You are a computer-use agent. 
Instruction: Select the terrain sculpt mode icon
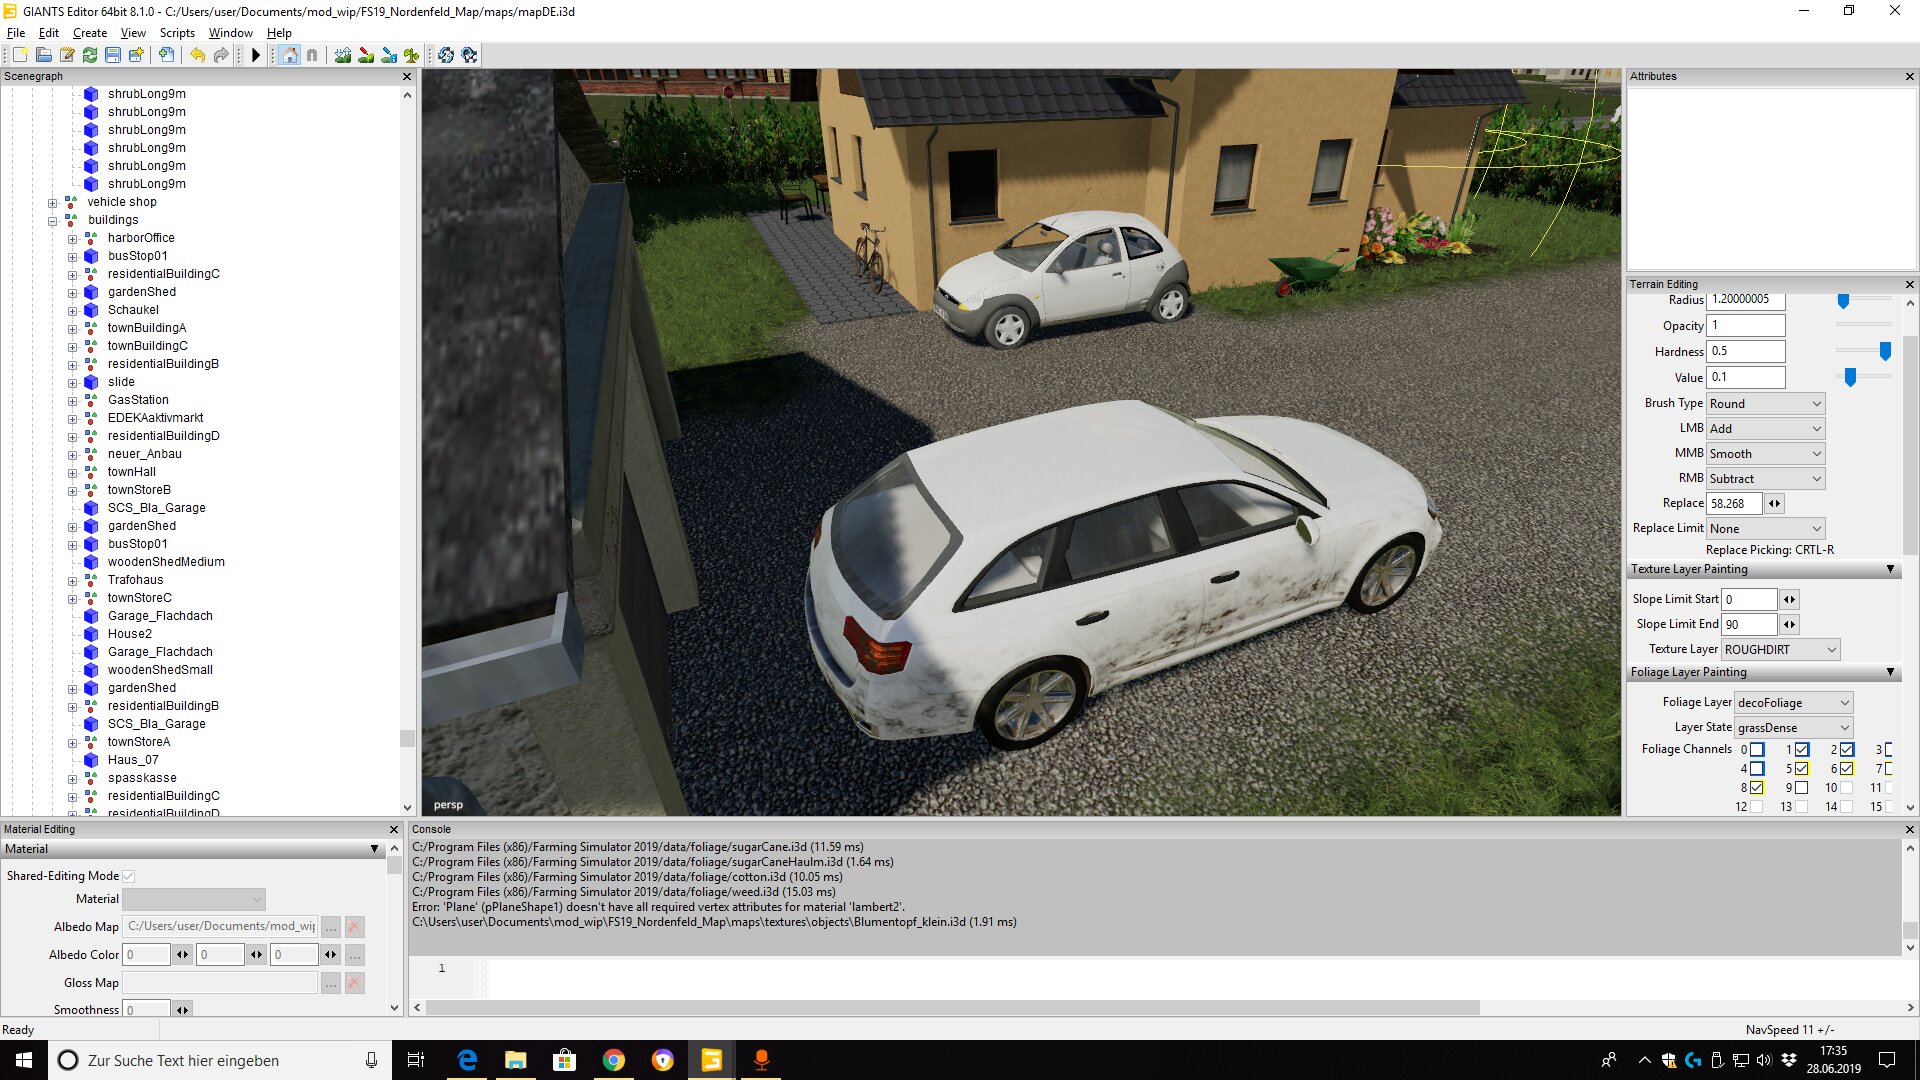(343, 55)
